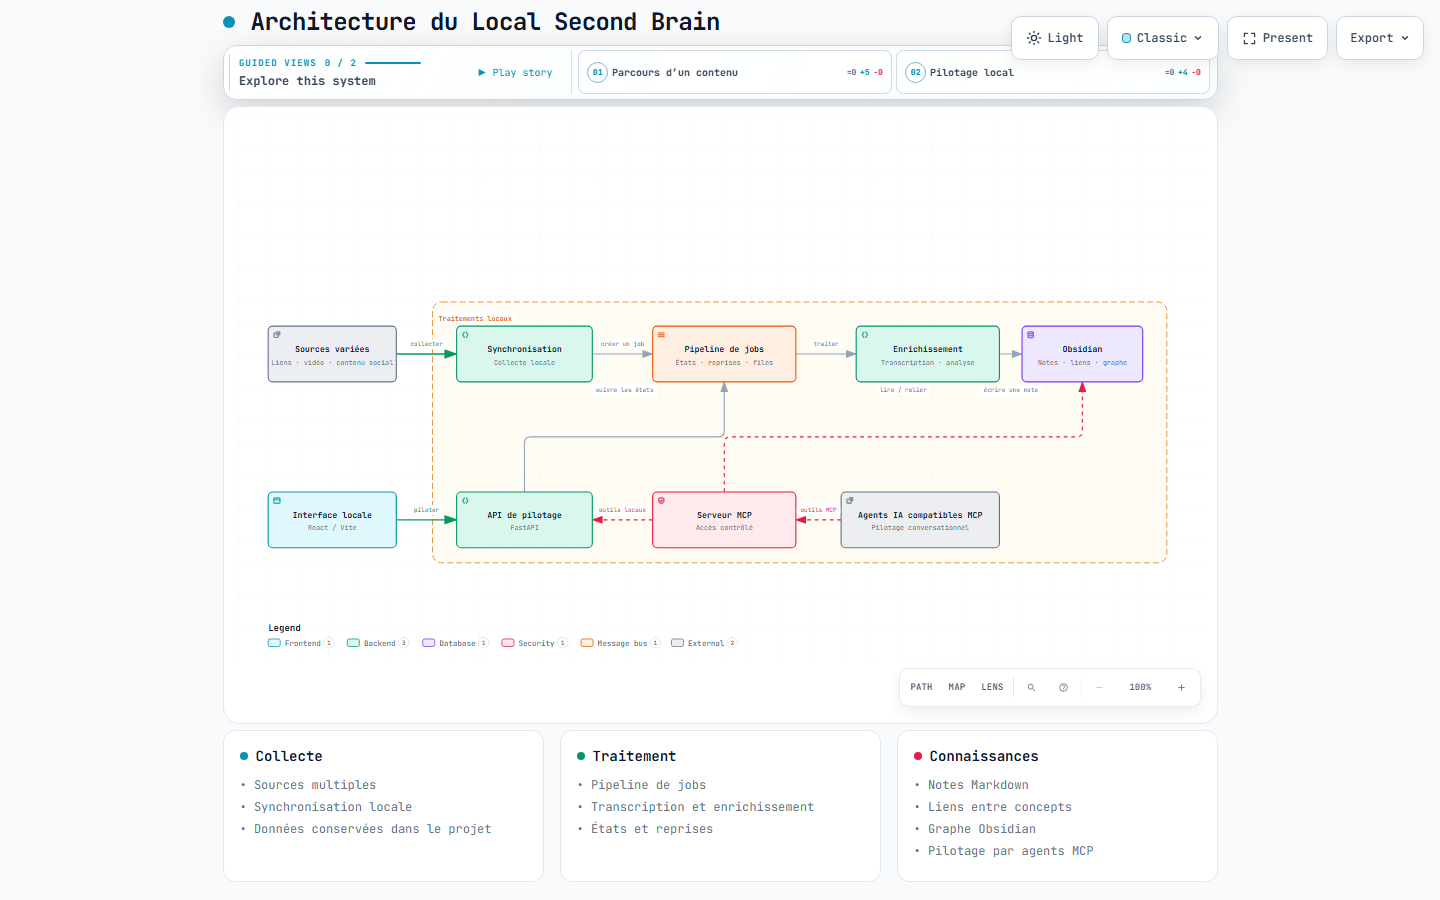Toggle the Message bus legend filter

pyautogui.click(x=621, y=643)
